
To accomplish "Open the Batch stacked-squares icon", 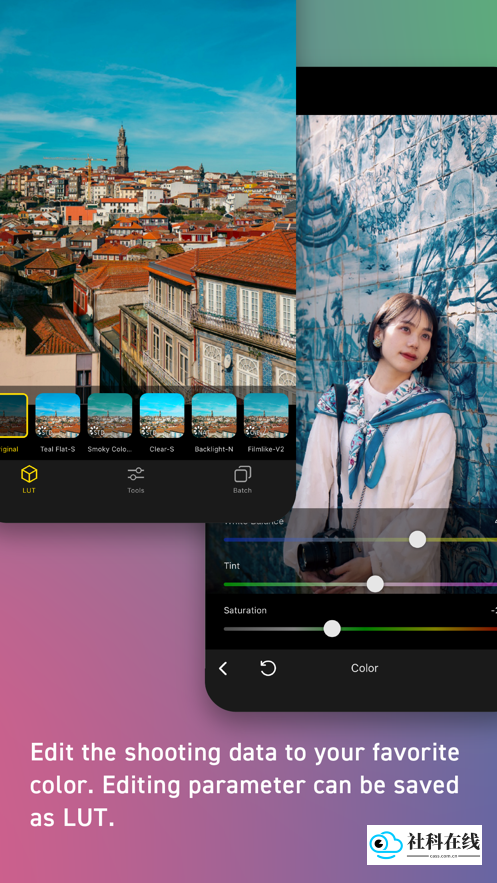I will [x=243, y=474].
